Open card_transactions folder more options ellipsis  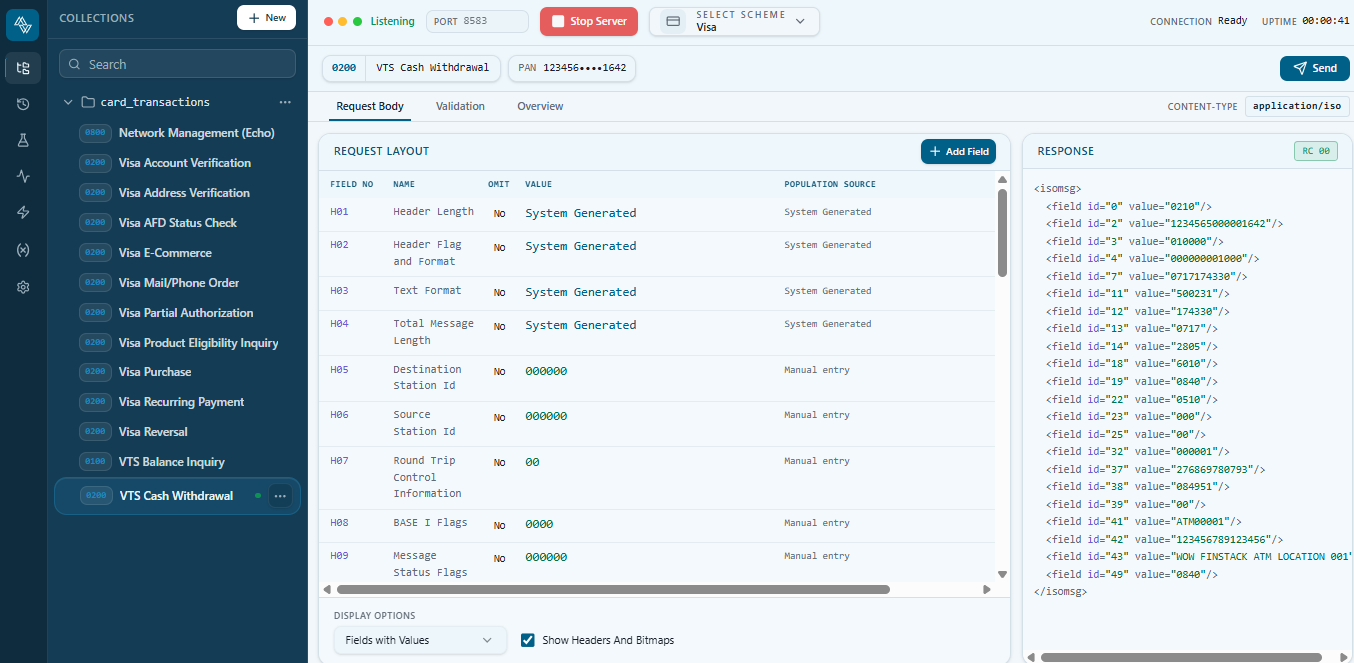(285, 102)
